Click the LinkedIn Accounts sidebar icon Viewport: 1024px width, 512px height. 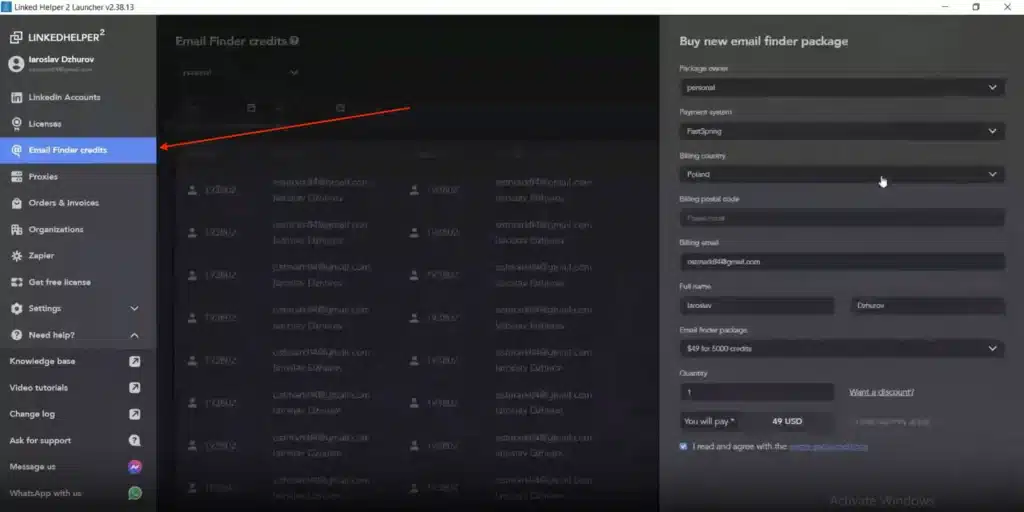click(x=16, y=97)
